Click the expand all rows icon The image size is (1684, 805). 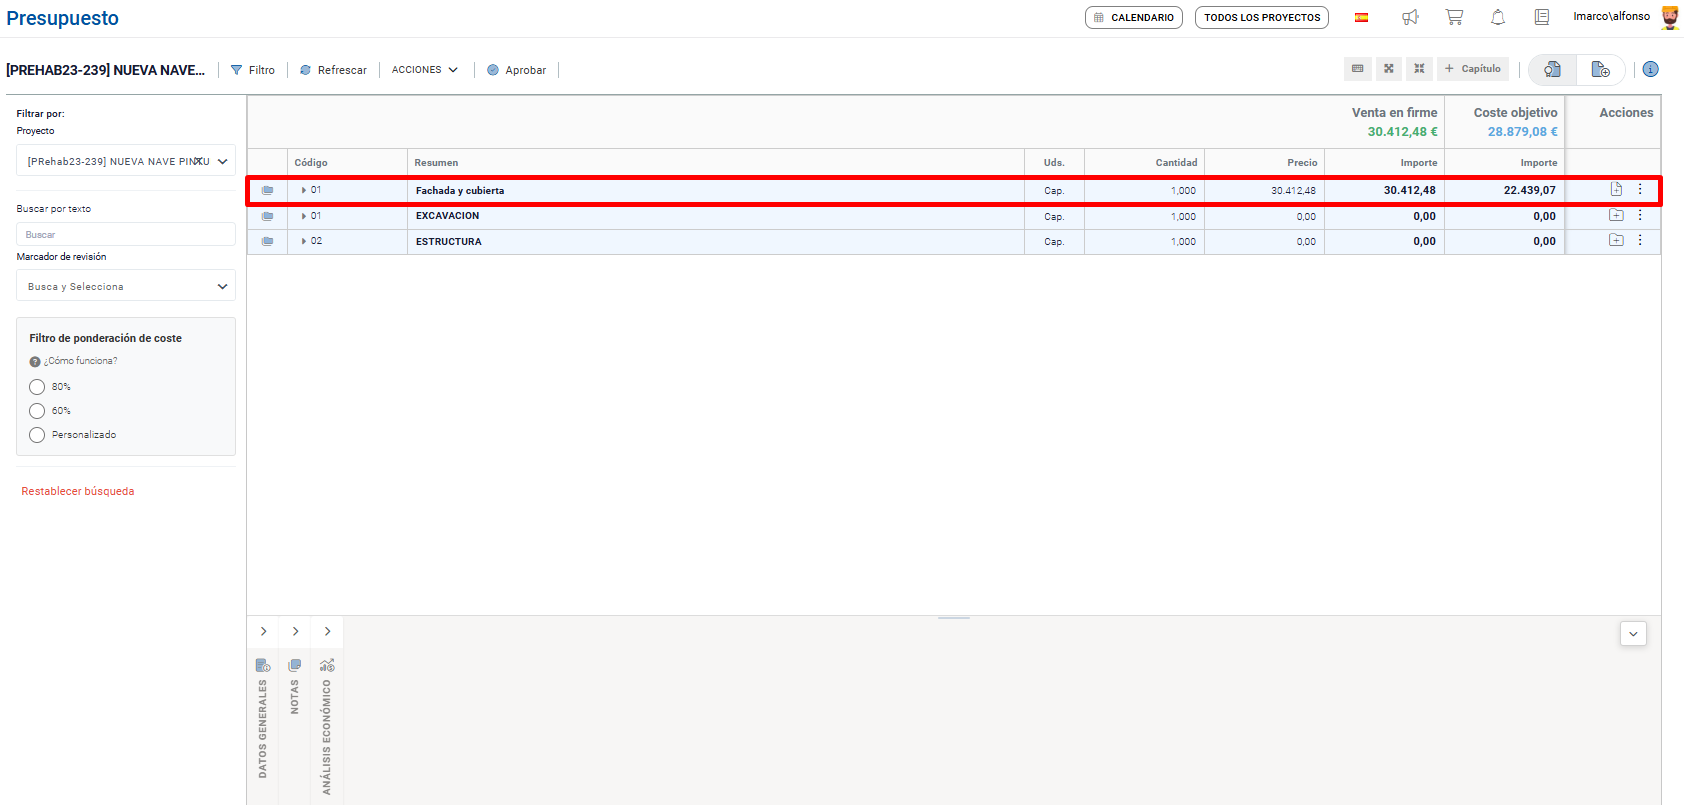tap(1389, 69)
